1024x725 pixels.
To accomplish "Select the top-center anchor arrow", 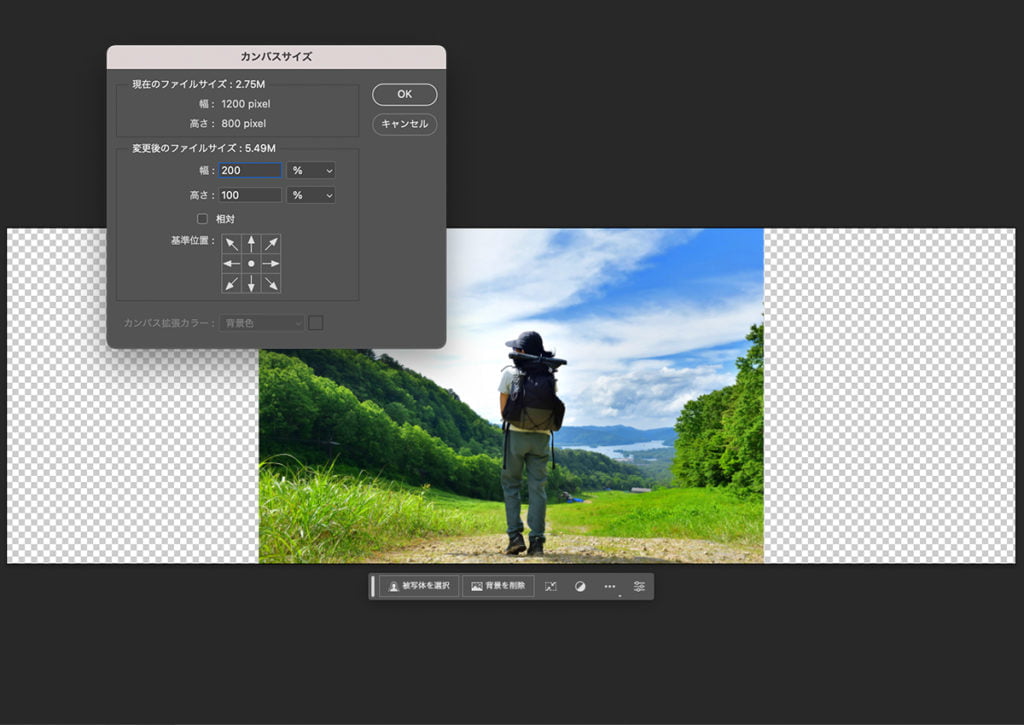I will 251,244.
